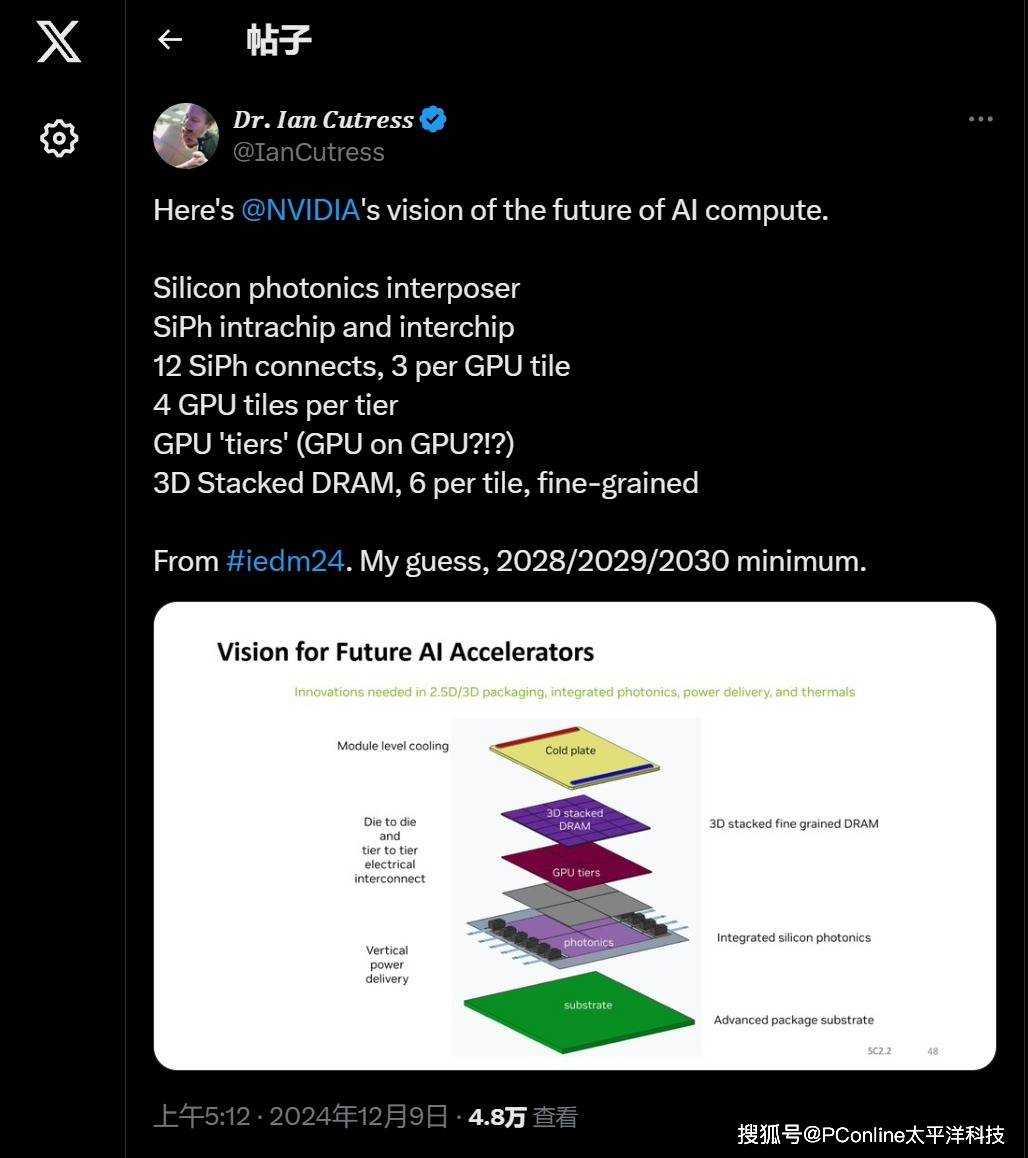1028x1158 pixels.
Task: Go back using the left arrow
Action: click(170, 40)
